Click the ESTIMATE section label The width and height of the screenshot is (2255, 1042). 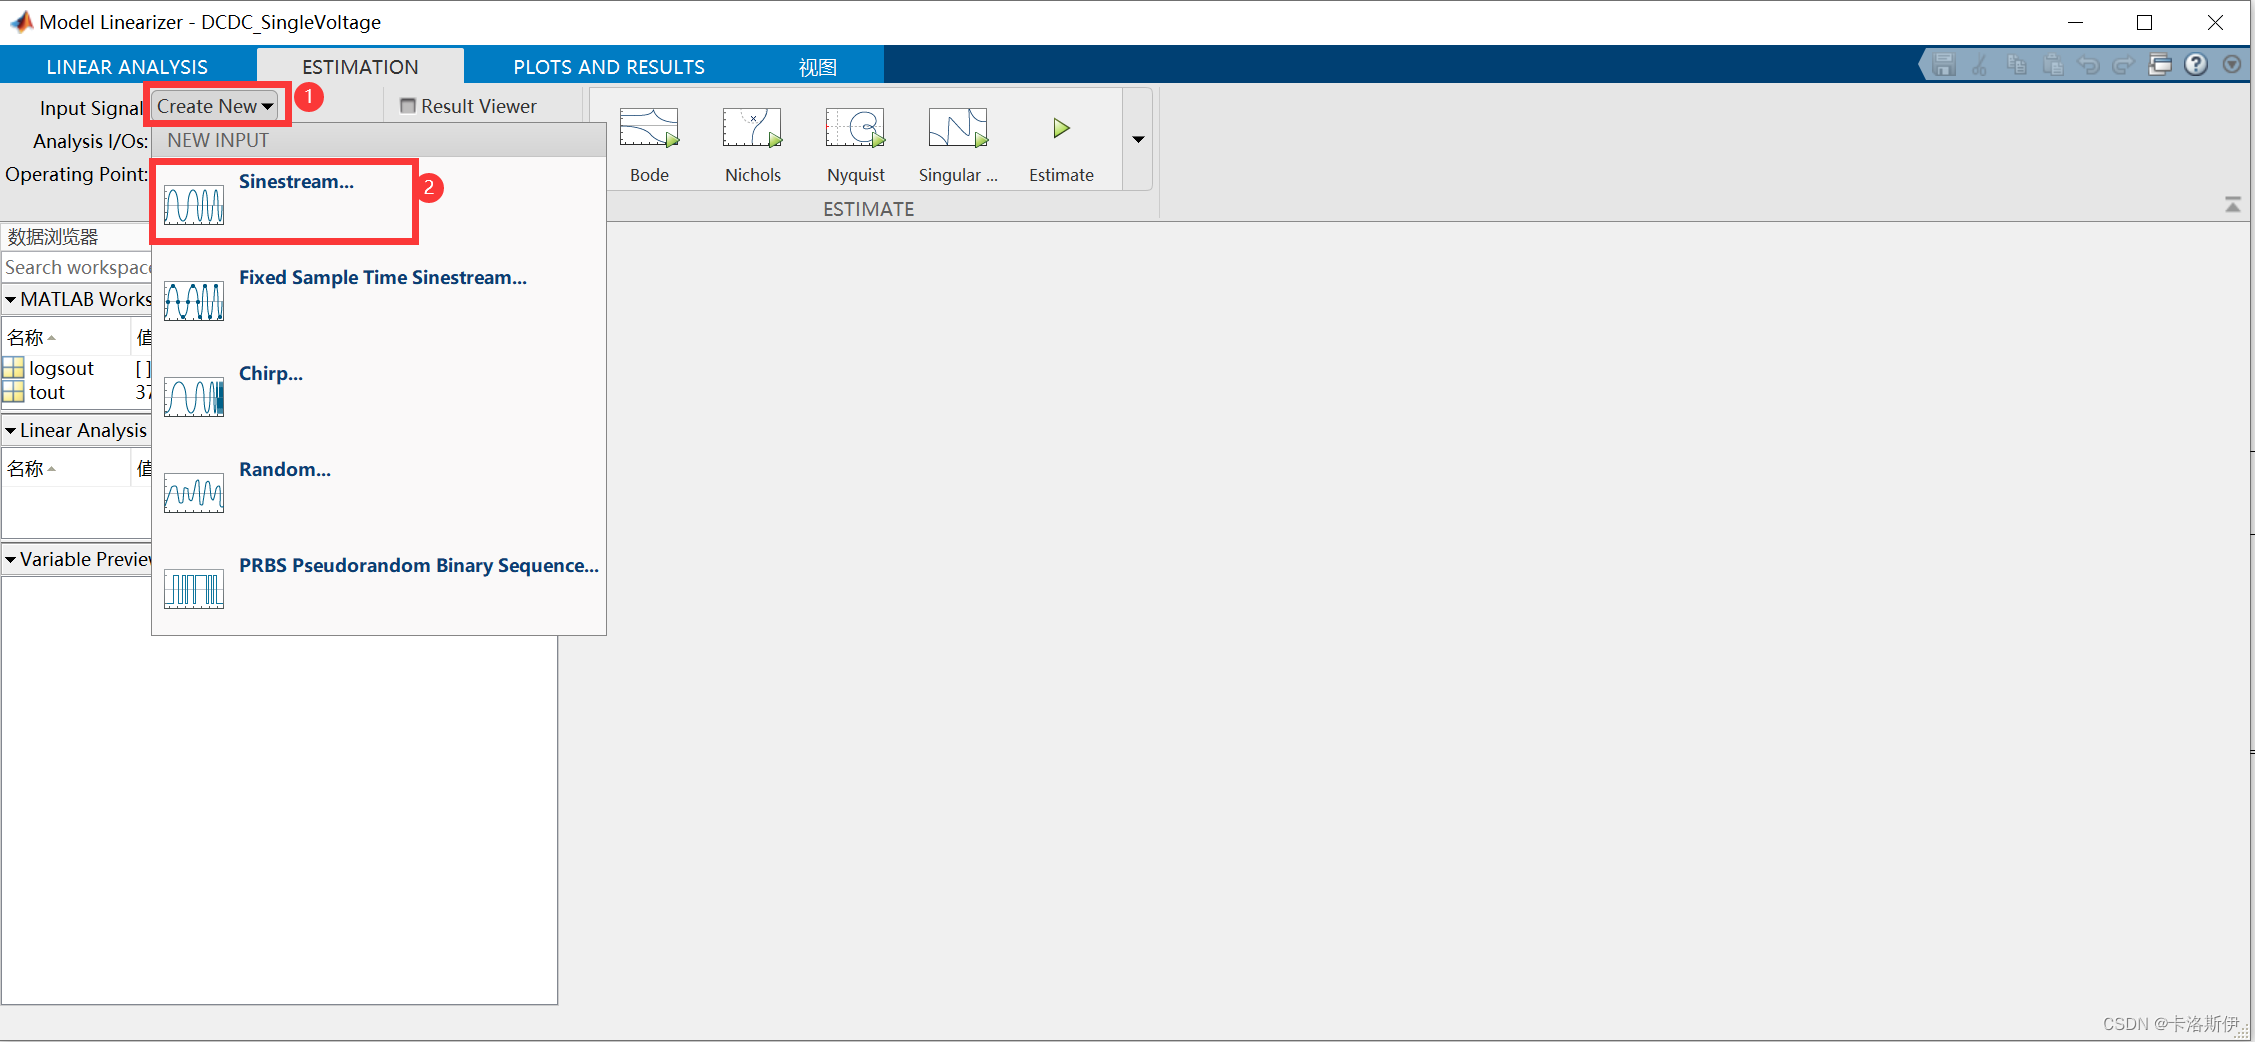[x=868, y=209]
